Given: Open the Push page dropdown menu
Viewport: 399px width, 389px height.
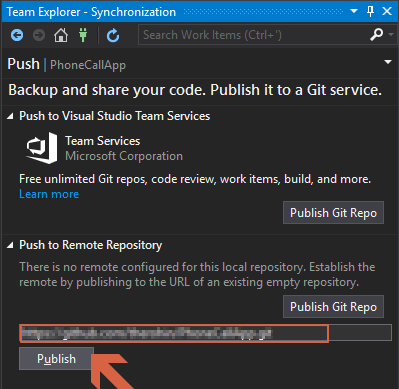Looking at the screenshot, I should tap(388, 62).
